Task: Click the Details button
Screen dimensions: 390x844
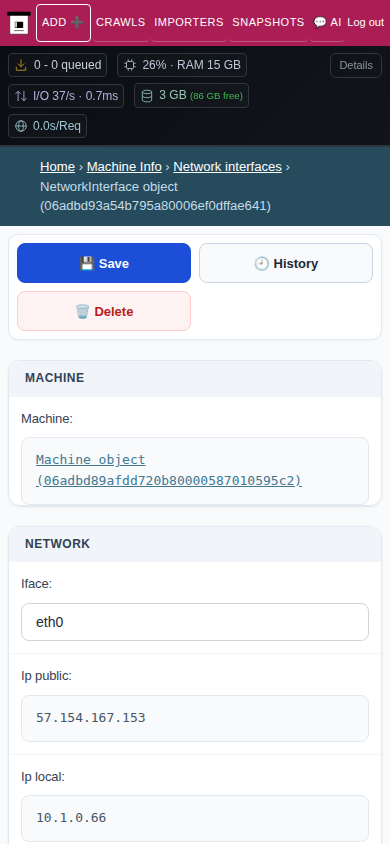Action: tap(356, 66)
